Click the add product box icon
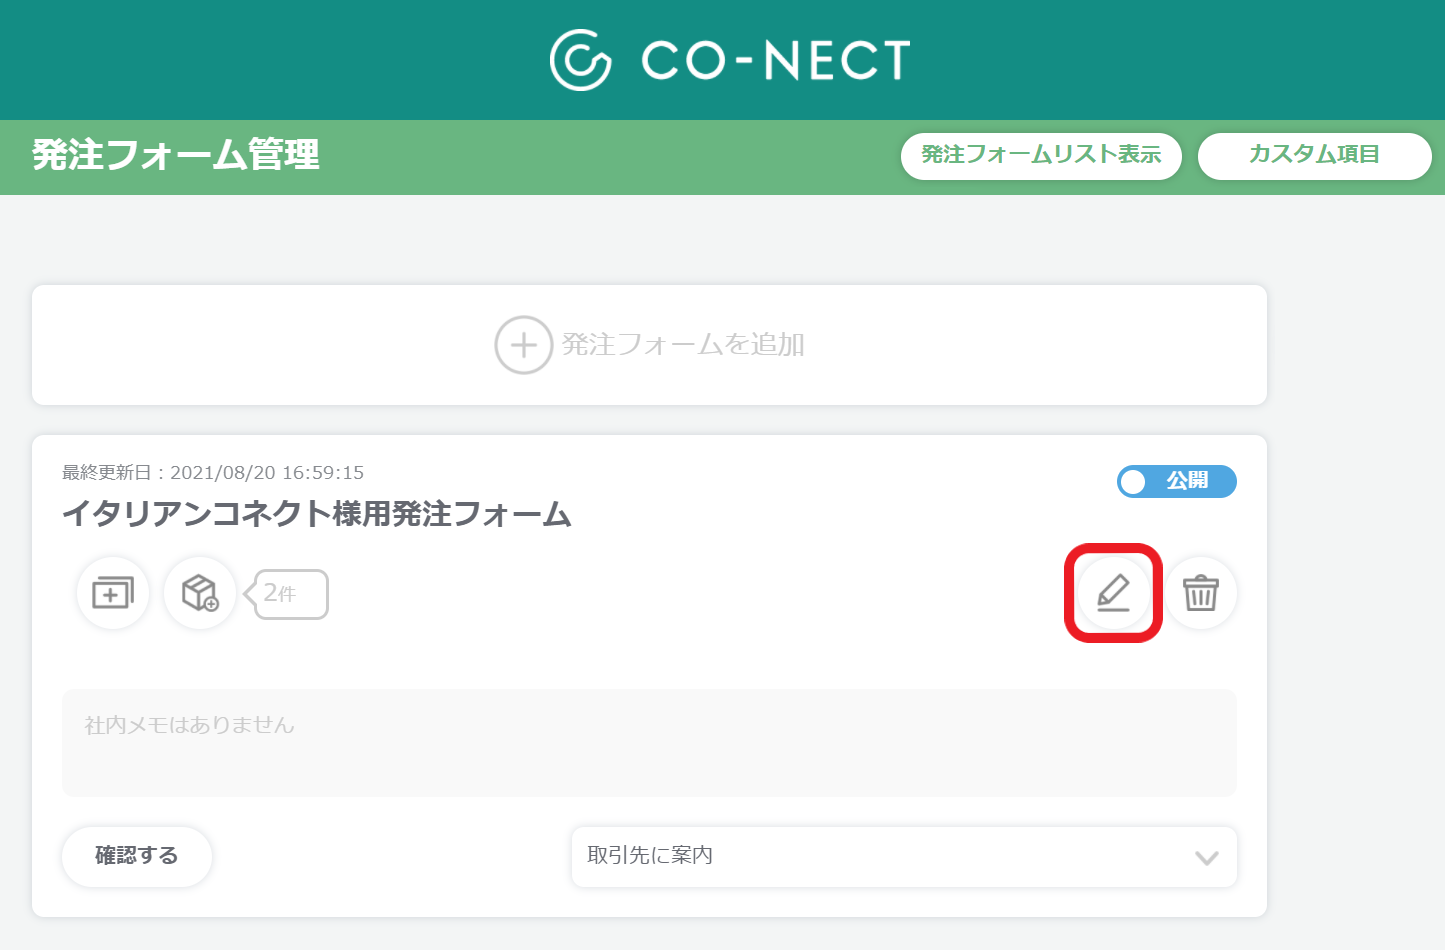 [200, 593]
